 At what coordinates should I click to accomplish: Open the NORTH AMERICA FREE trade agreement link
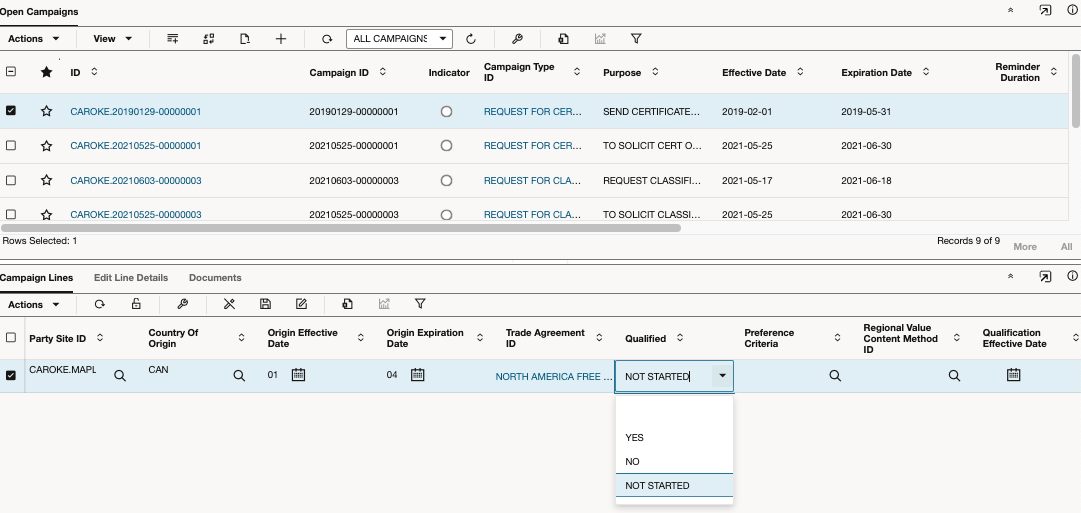(554, 376)
